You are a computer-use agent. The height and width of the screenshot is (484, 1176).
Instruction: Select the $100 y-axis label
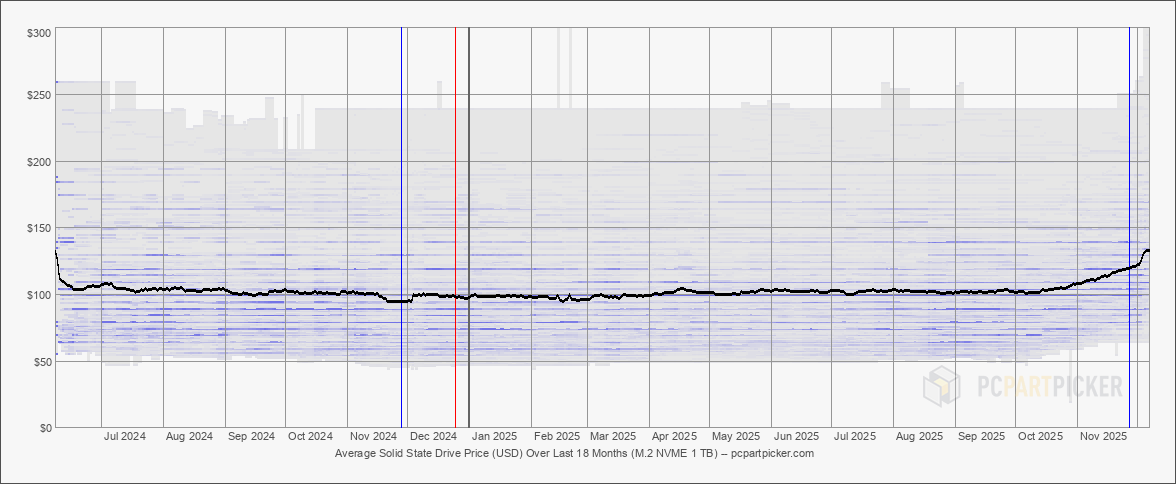[39, 294]
